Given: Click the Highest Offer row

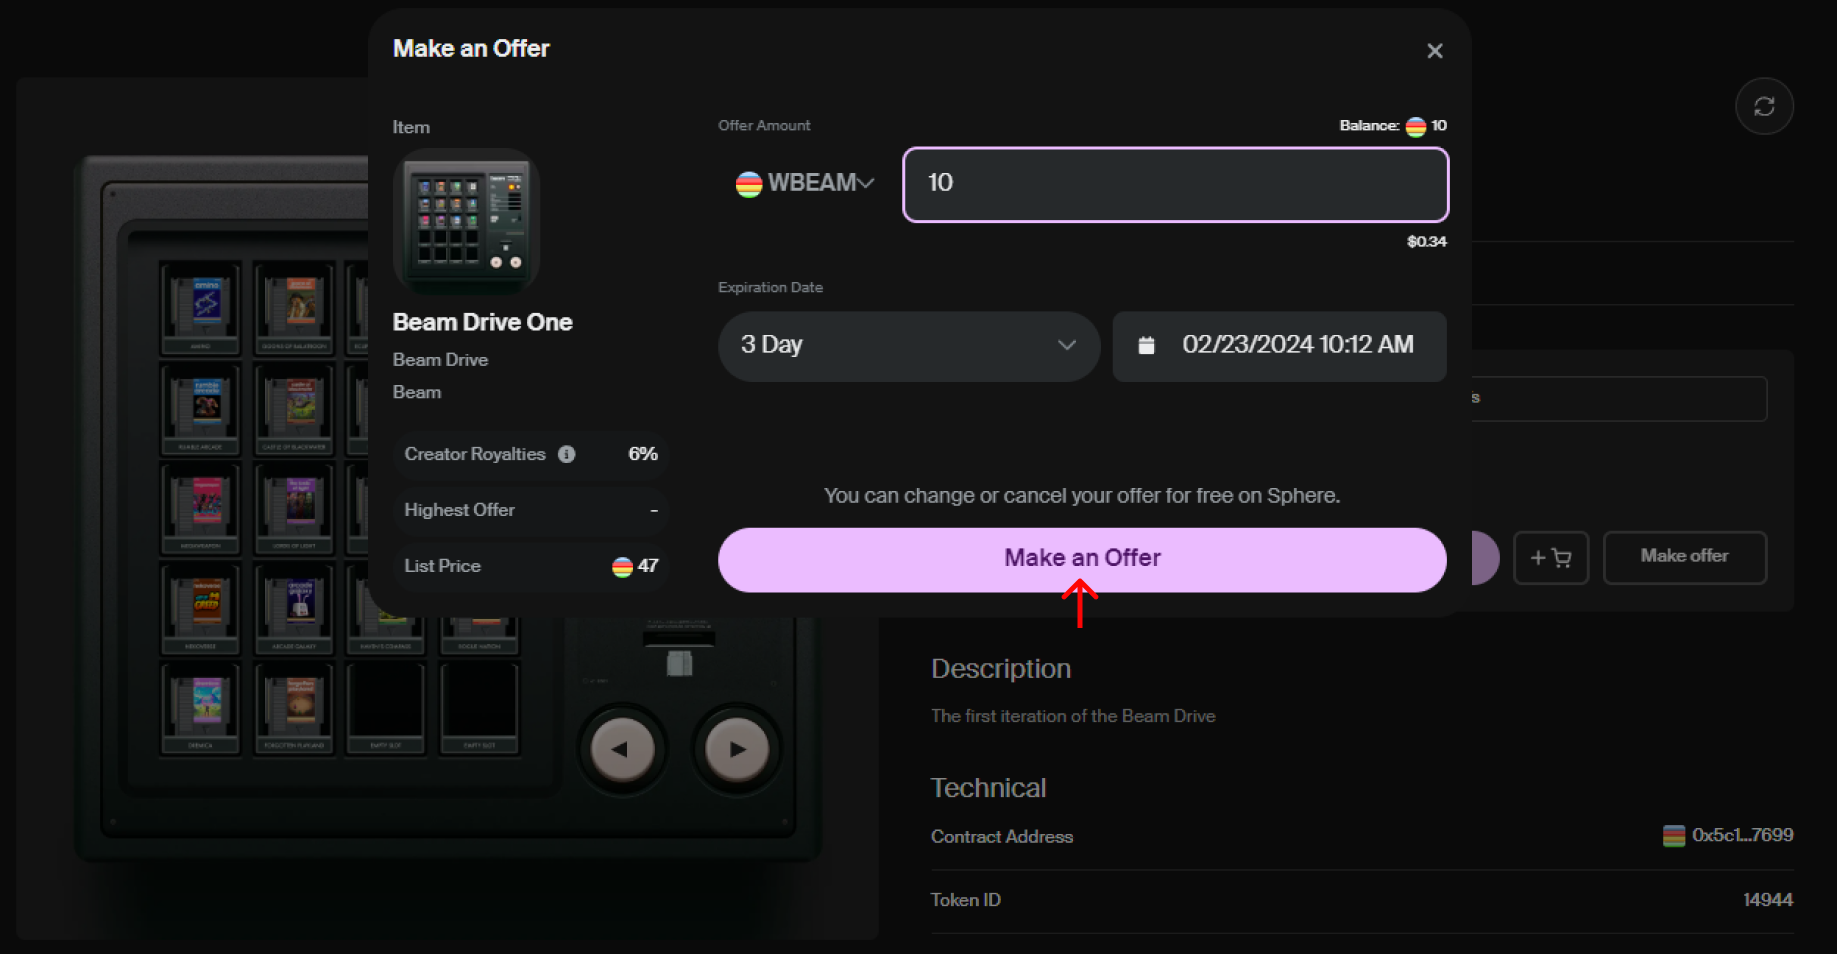Looking at the screenshot, I should 531,510.
